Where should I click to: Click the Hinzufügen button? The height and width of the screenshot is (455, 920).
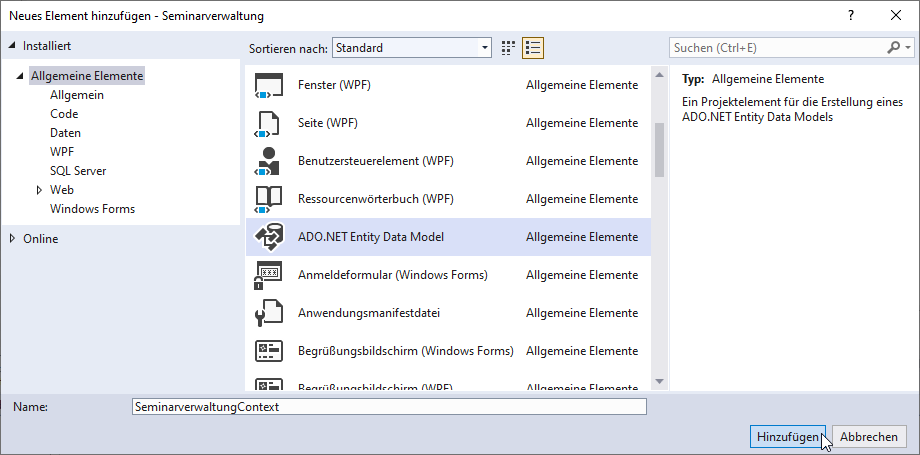(787, 437)
